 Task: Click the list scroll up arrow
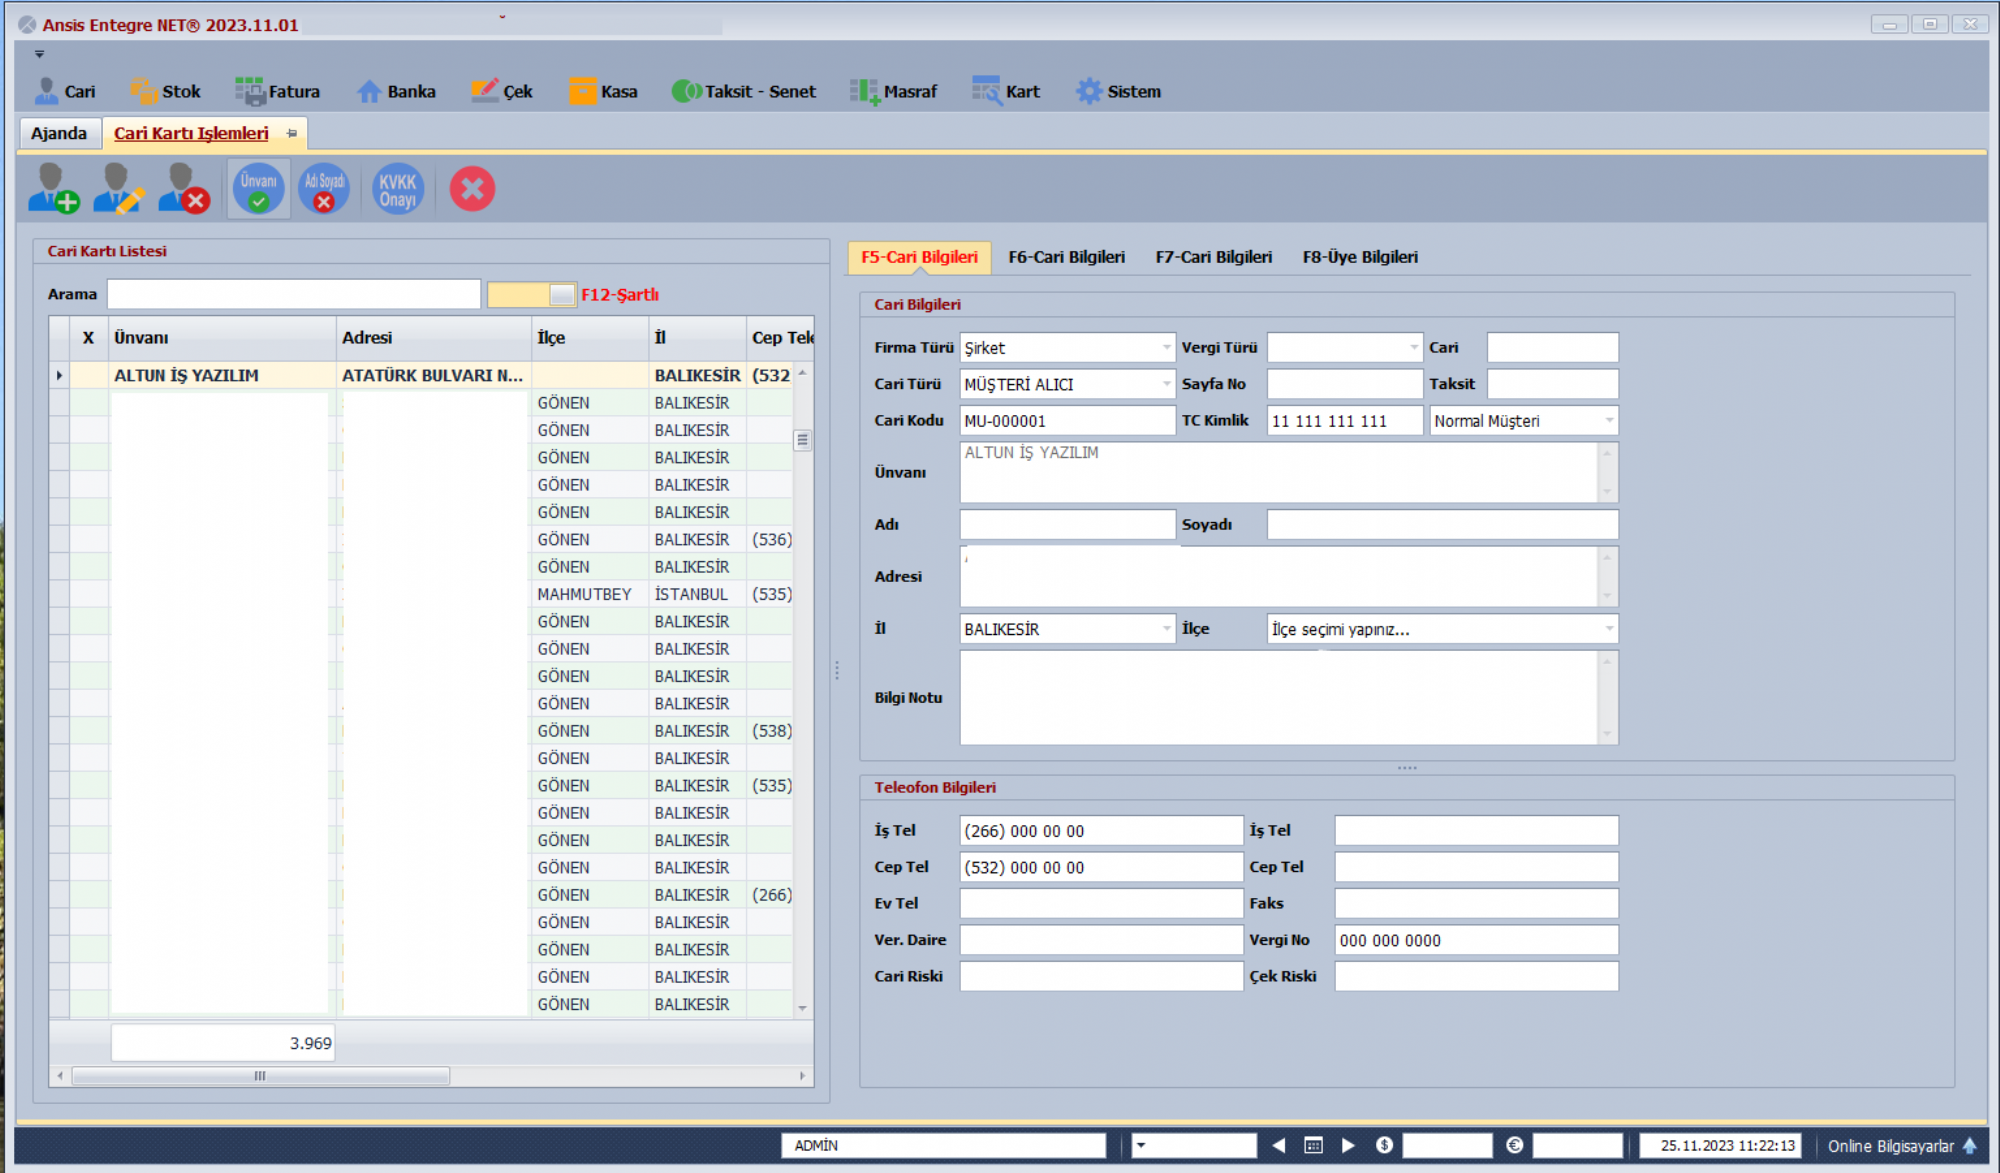pos(802,373)
